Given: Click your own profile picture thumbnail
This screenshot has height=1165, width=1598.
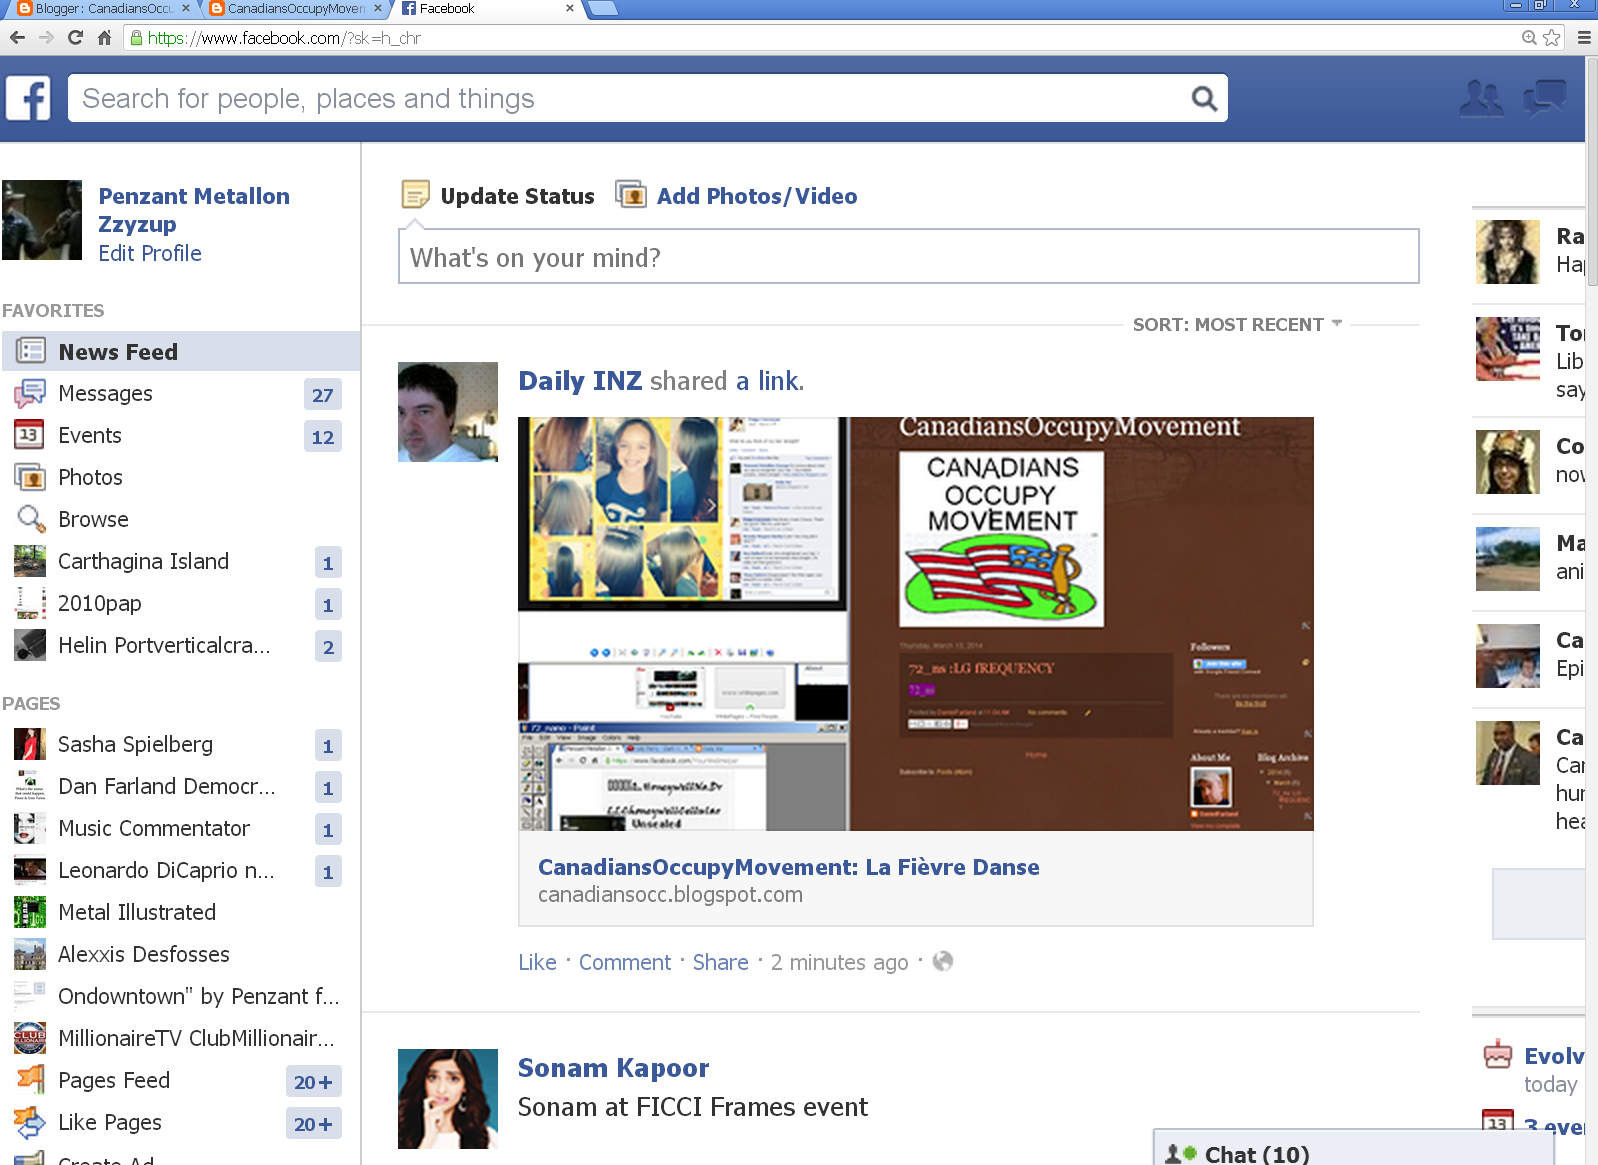Looking at the screenshot, I should pos(42,220).
